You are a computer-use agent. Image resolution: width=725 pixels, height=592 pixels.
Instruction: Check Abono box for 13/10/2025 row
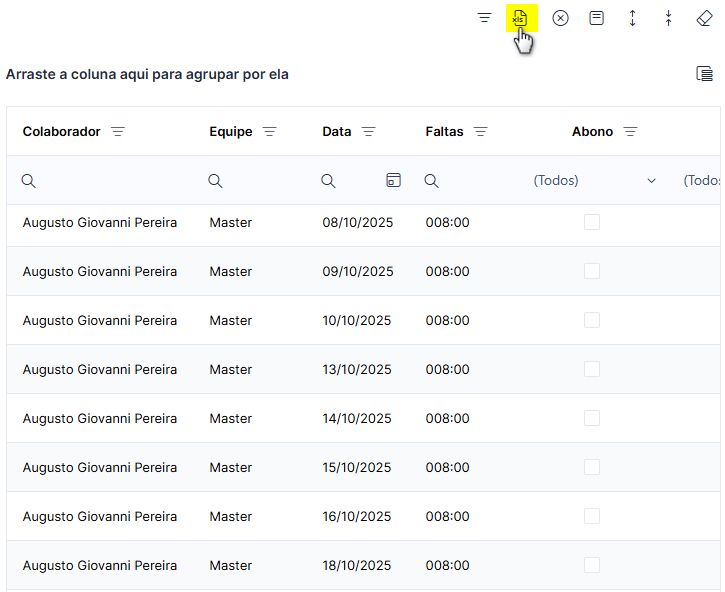(x=592, y=369)
